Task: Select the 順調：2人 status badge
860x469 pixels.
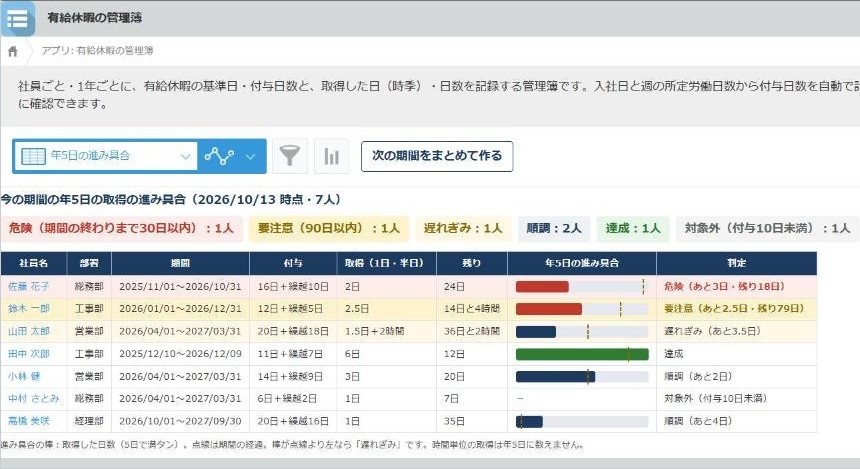Action: pyautogui.click(x=554, y=229)
